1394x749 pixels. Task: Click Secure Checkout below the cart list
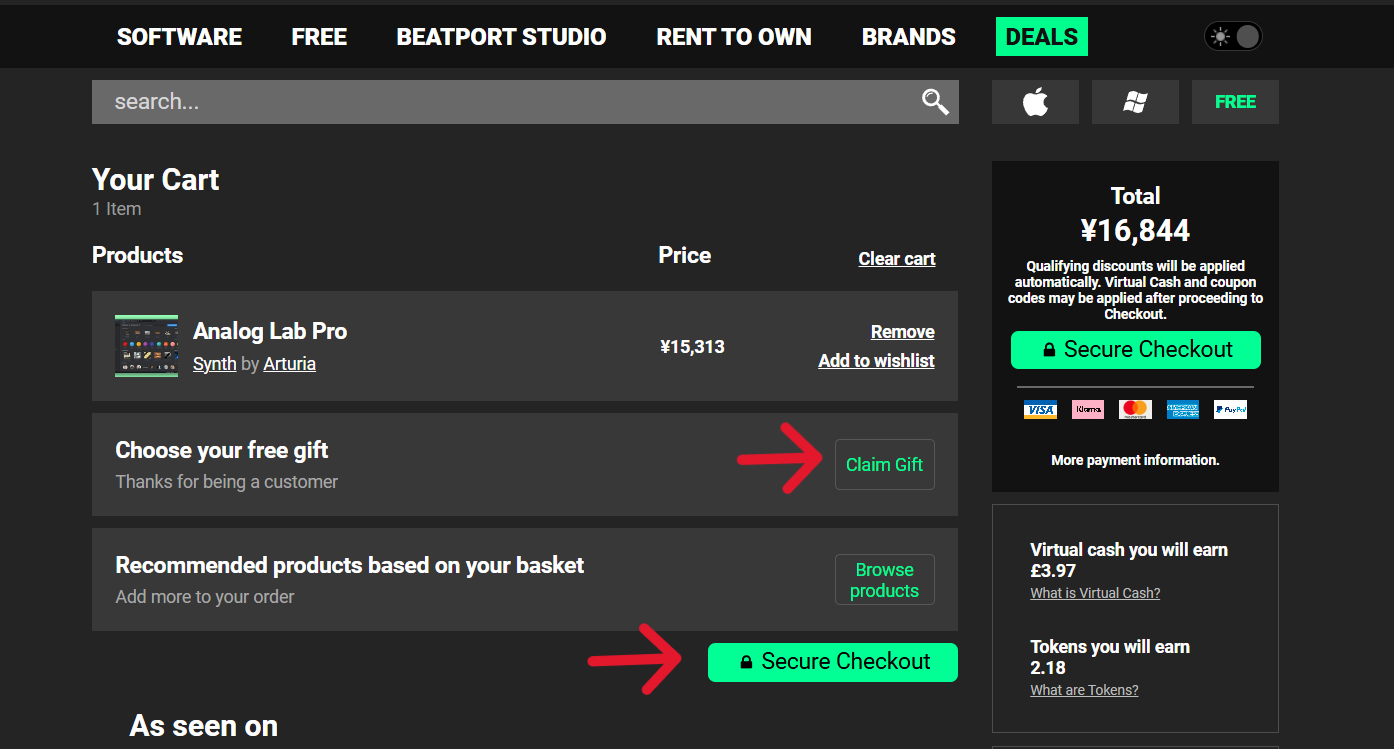[x=833, y=662]
